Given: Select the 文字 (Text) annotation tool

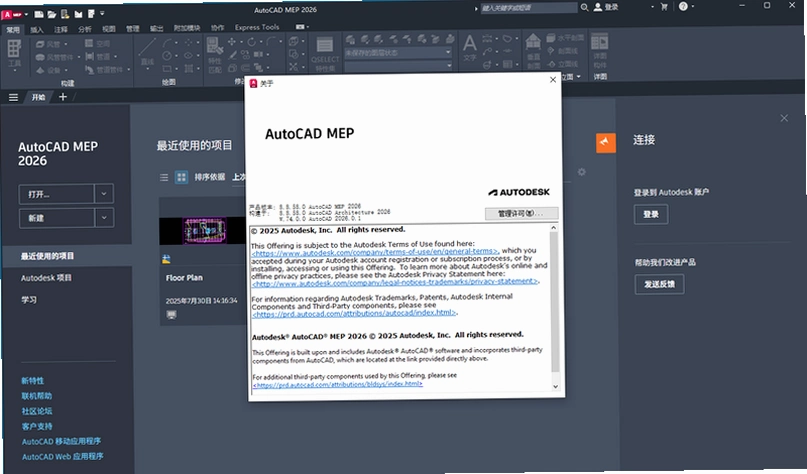Looking at the screenshot, I should (469, 48).
